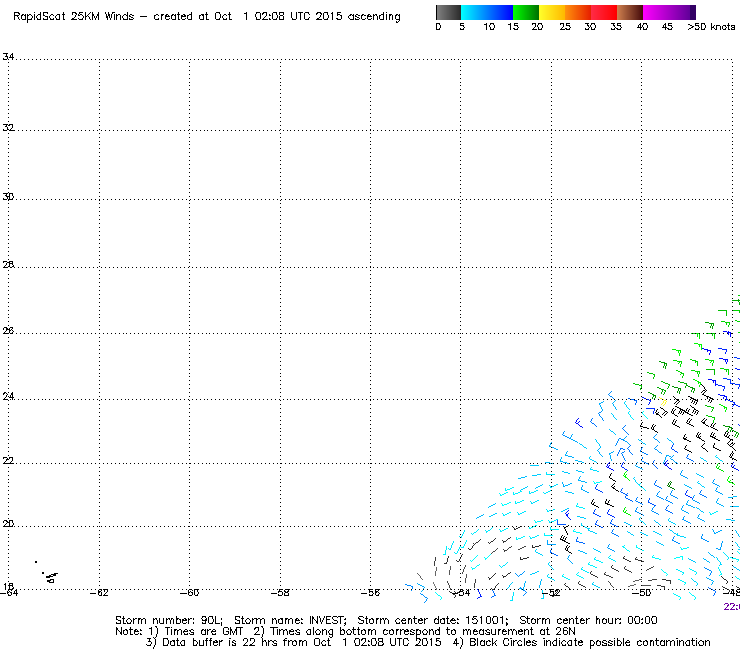Click the latitude label '34'
The height and width of the screenshot is (650, 740).
point(8,57)
